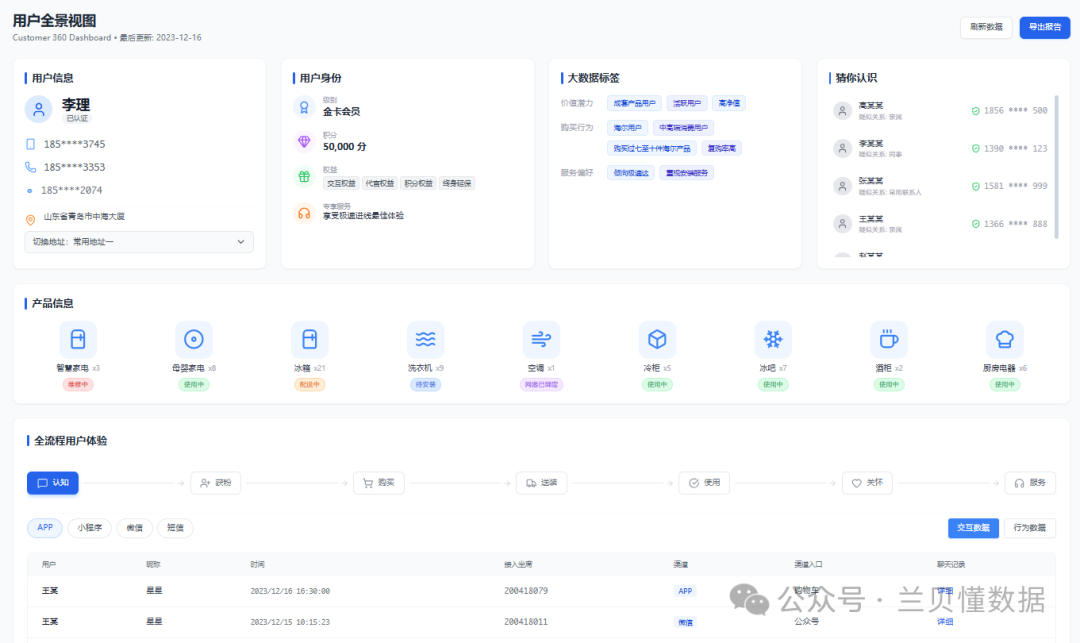
Task: Switch to the 小程序 channel pill
Action: tap(90, 527)
